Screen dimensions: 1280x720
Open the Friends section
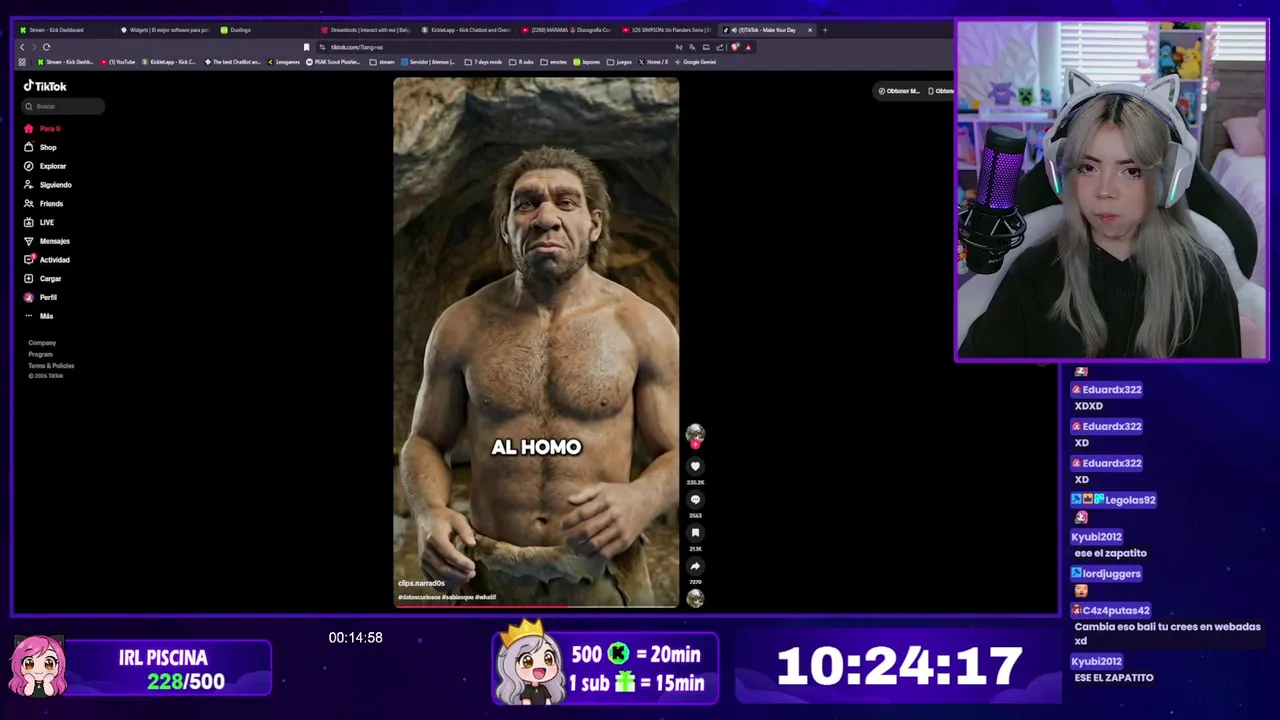click(x=44, y=203)
